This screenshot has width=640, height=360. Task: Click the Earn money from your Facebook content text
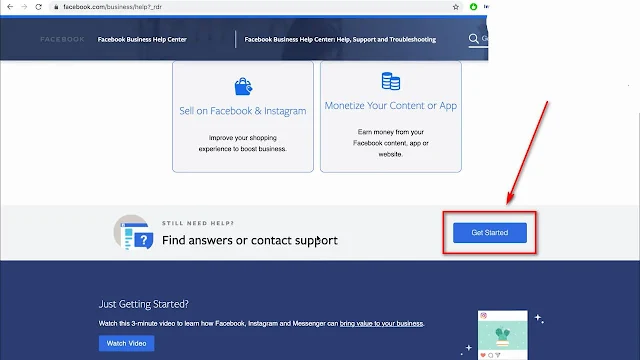tap(391, 143)
